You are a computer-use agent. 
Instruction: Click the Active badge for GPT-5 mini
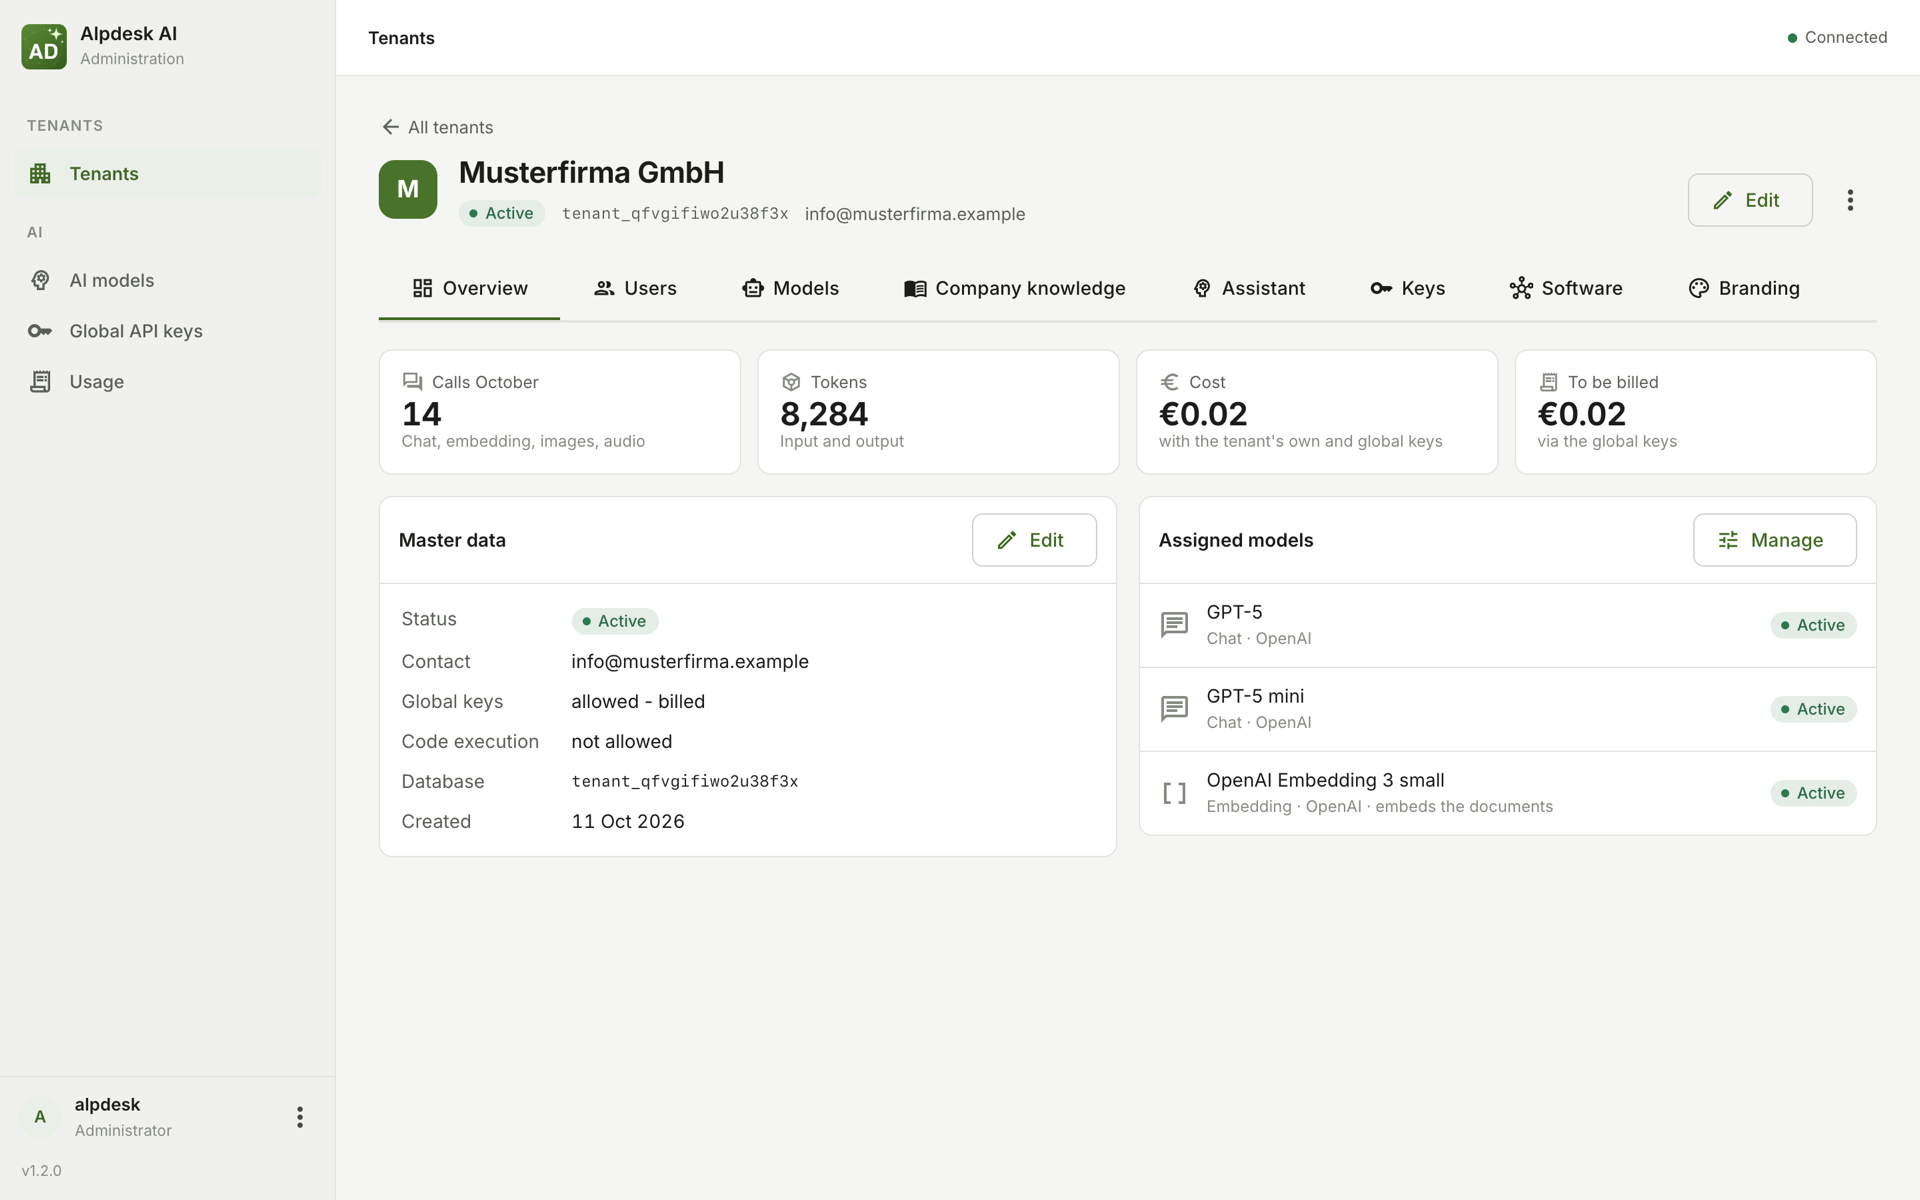point(1813,709)
